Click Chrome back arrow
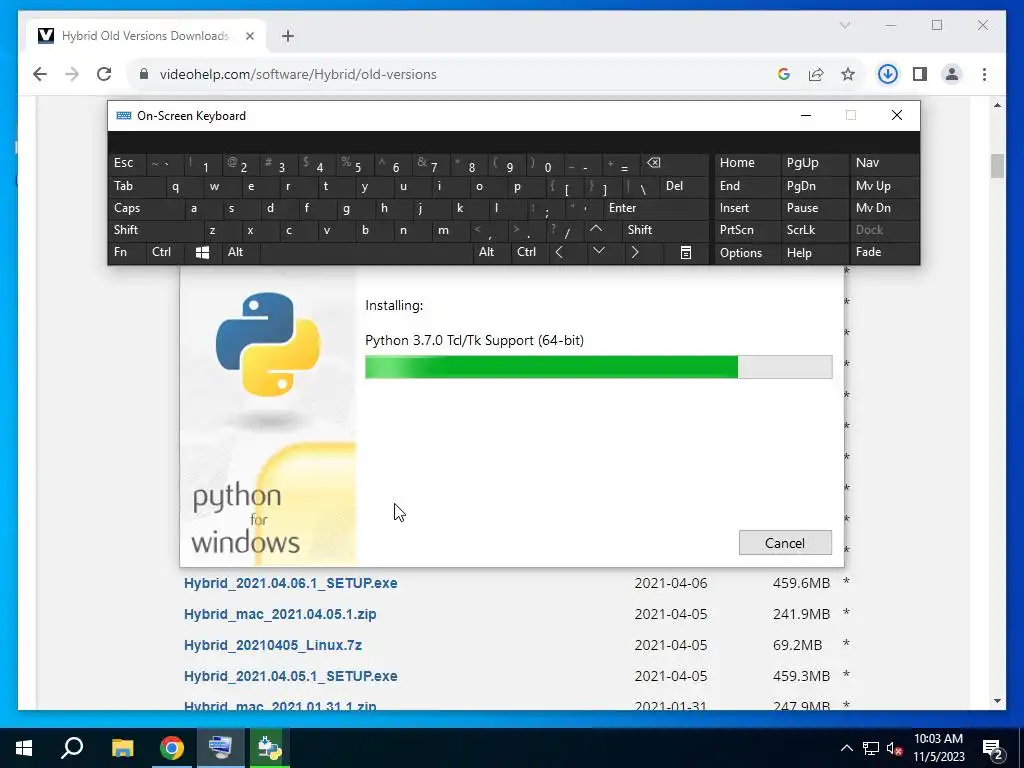The height and width of the screenshot is (768, 1024). [x=40, y=74]
